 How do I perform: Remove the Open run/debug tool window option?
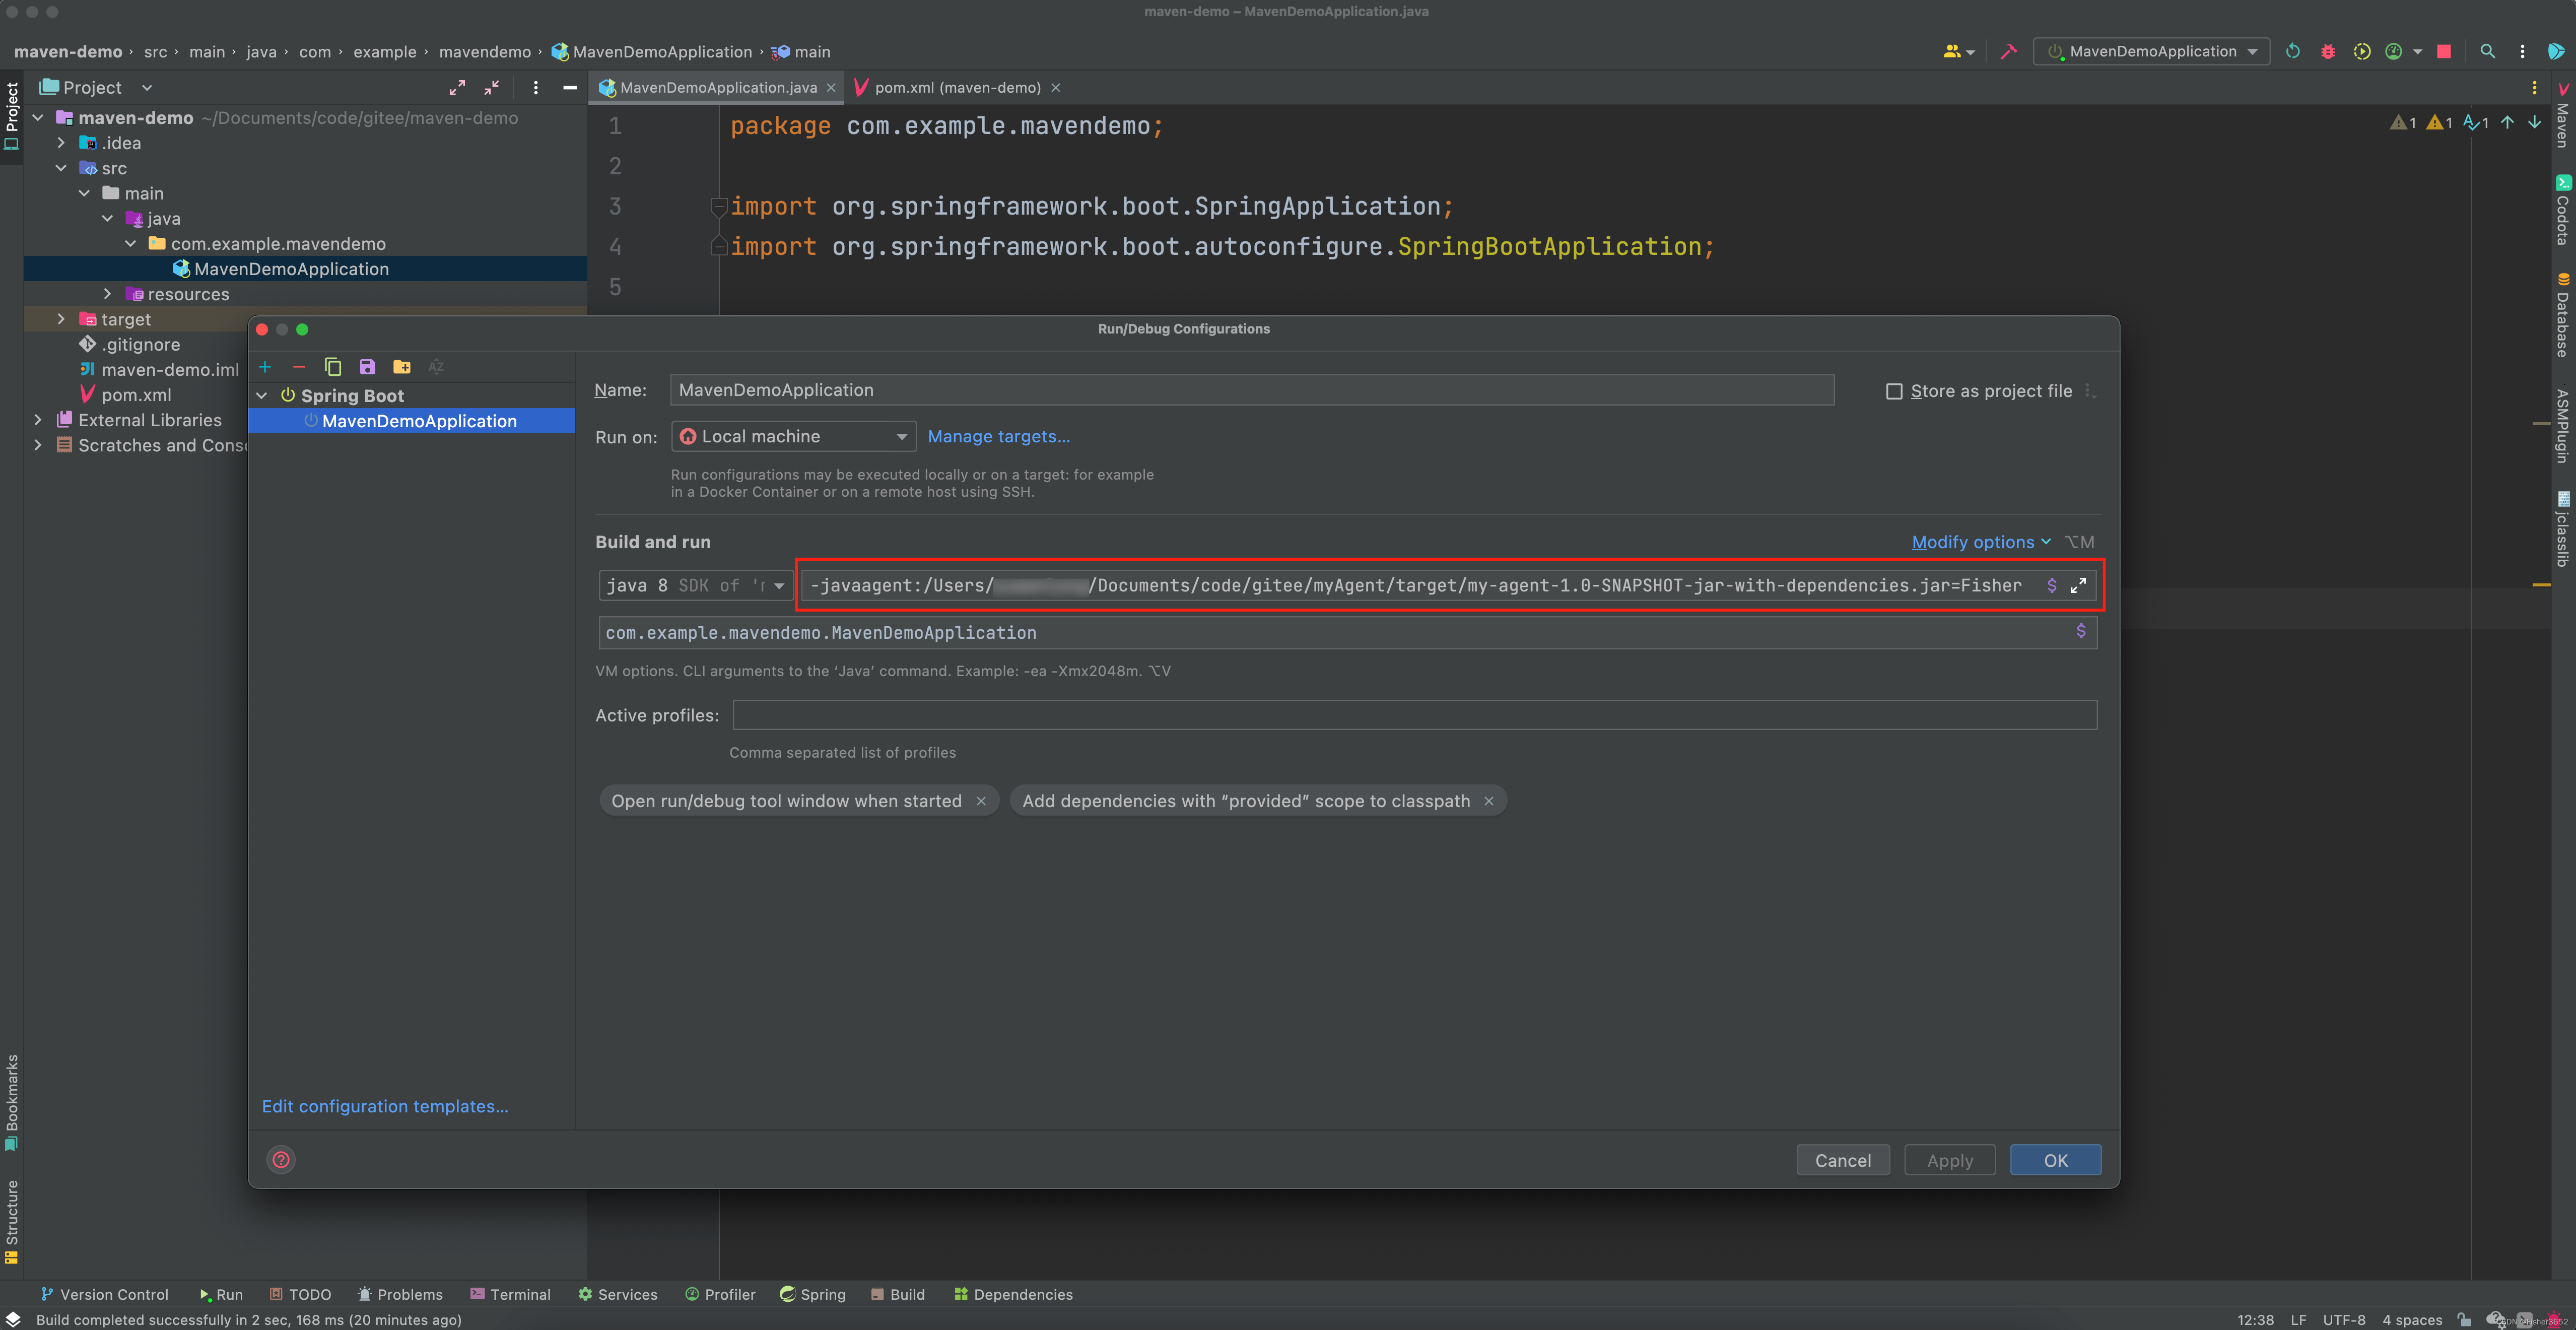[981, 801]
